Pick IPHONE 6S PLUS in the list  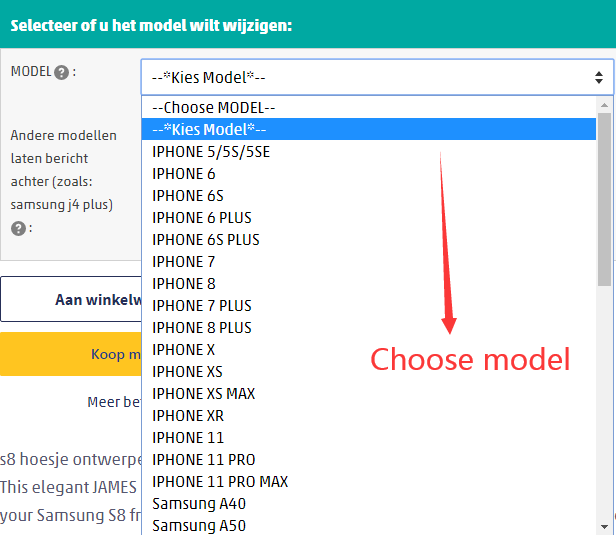point(368,240)
